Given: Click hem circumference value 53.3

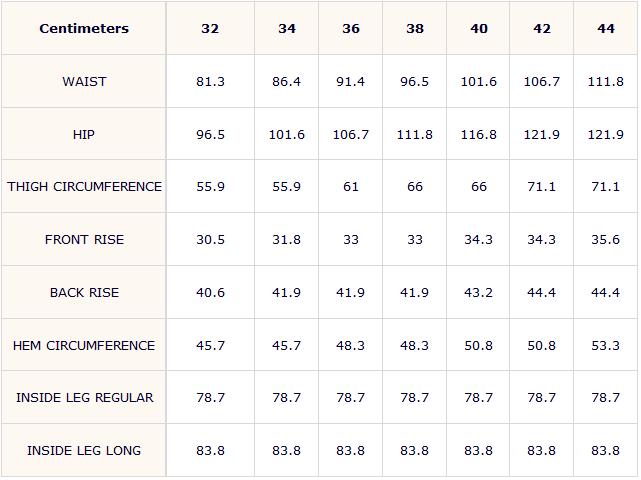Looking at the screenshot, I should [x=606, y=346].
